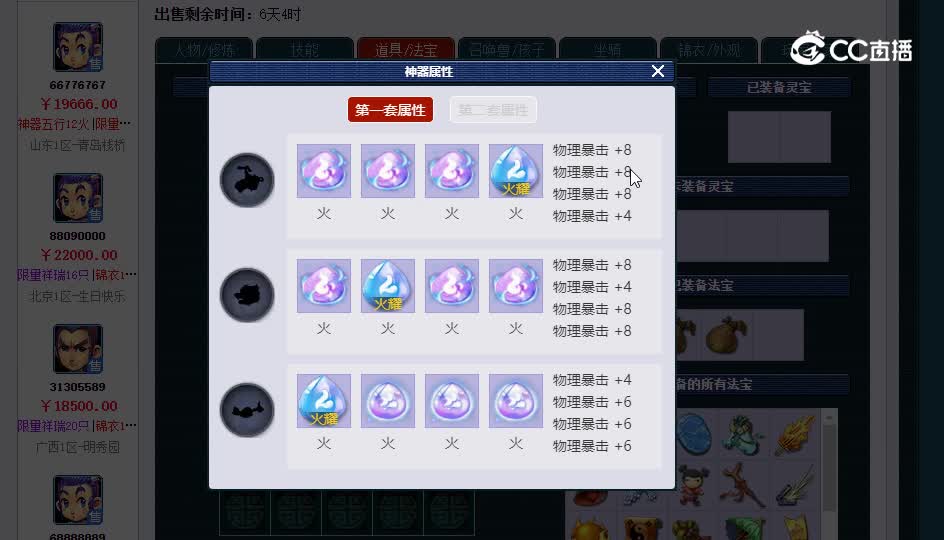Click last purple gem in third row
This screenshot has width=944, height=540.
(515, 401)
